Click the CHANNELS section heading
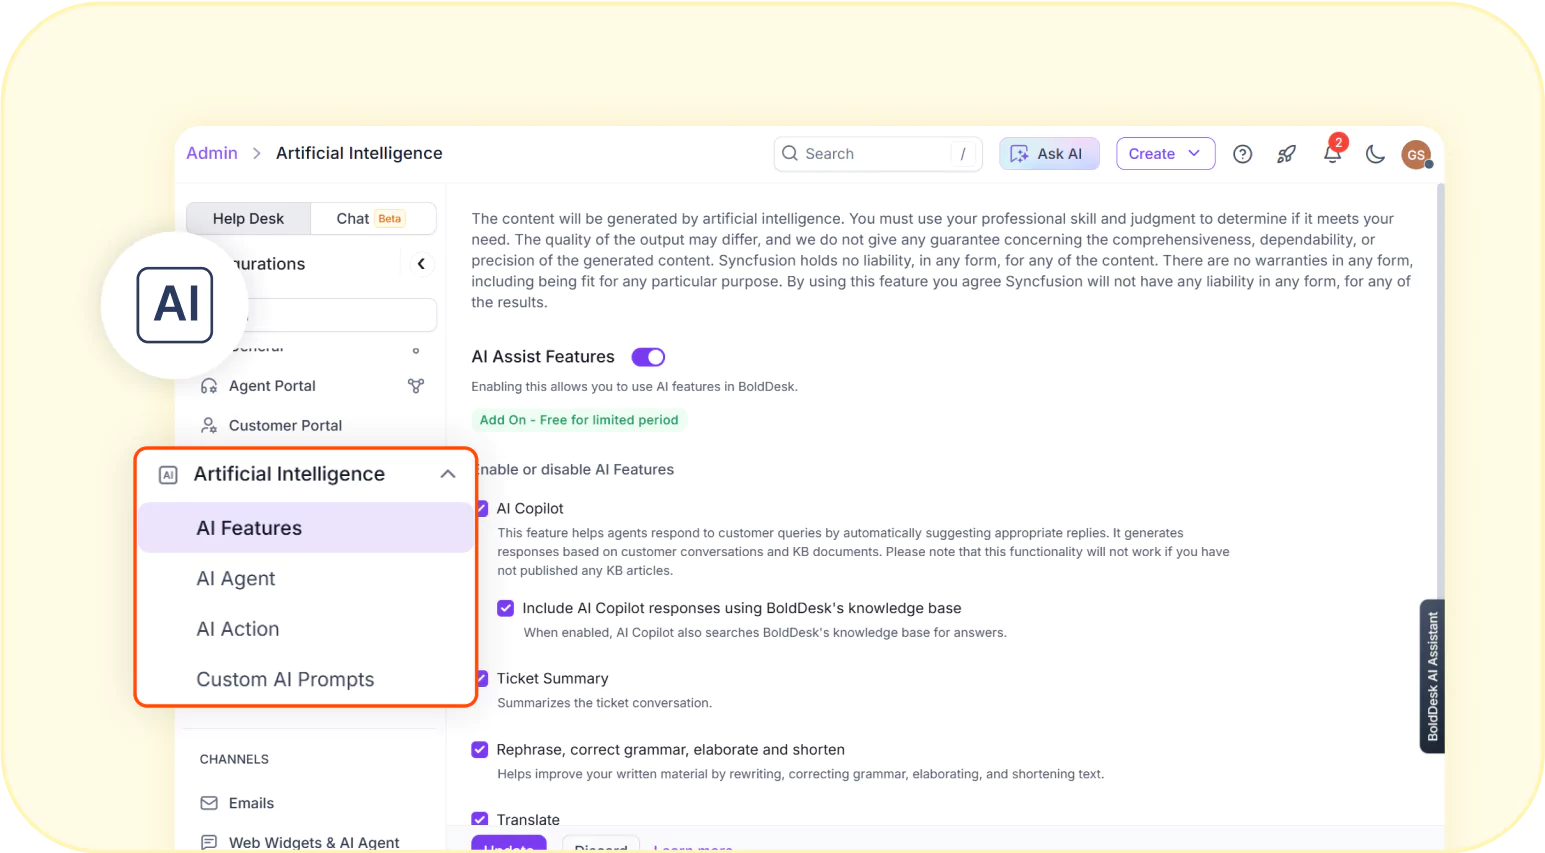The height and width of the screenshot is (853, 1545). (x=234, y=759)
